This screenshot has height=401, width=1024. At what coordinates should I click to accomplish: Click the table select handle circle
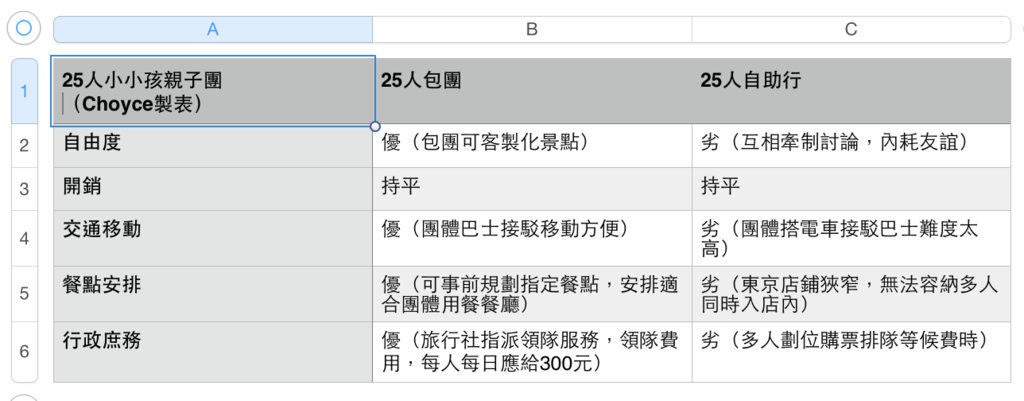24,29
